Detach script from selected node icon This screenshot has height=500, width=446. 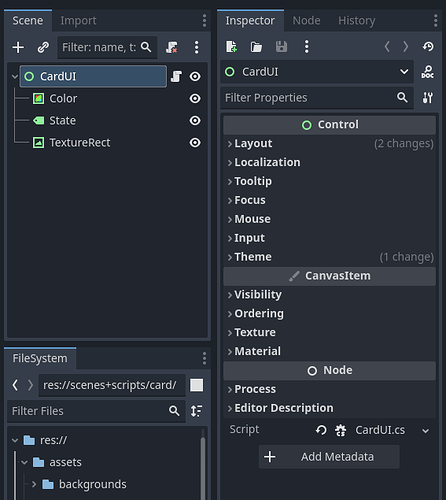172,47
